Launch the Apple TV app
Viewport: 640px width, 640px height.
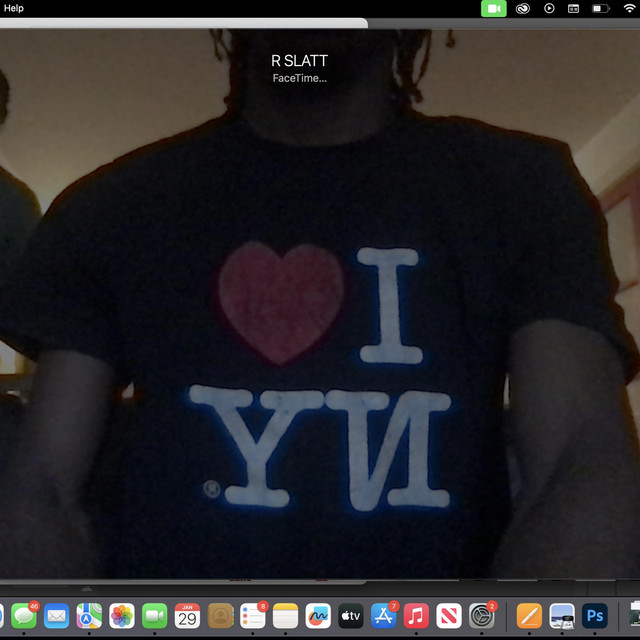[x=350, y=616]
